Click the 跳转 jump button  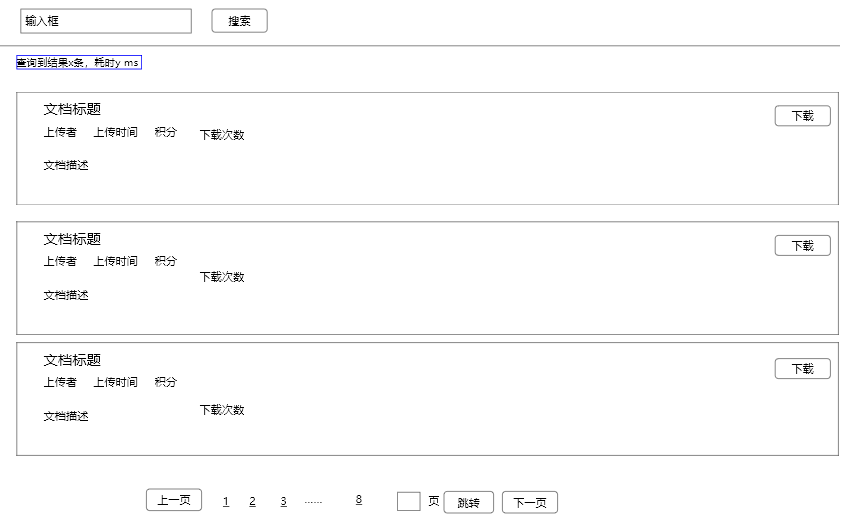[468, 502]
